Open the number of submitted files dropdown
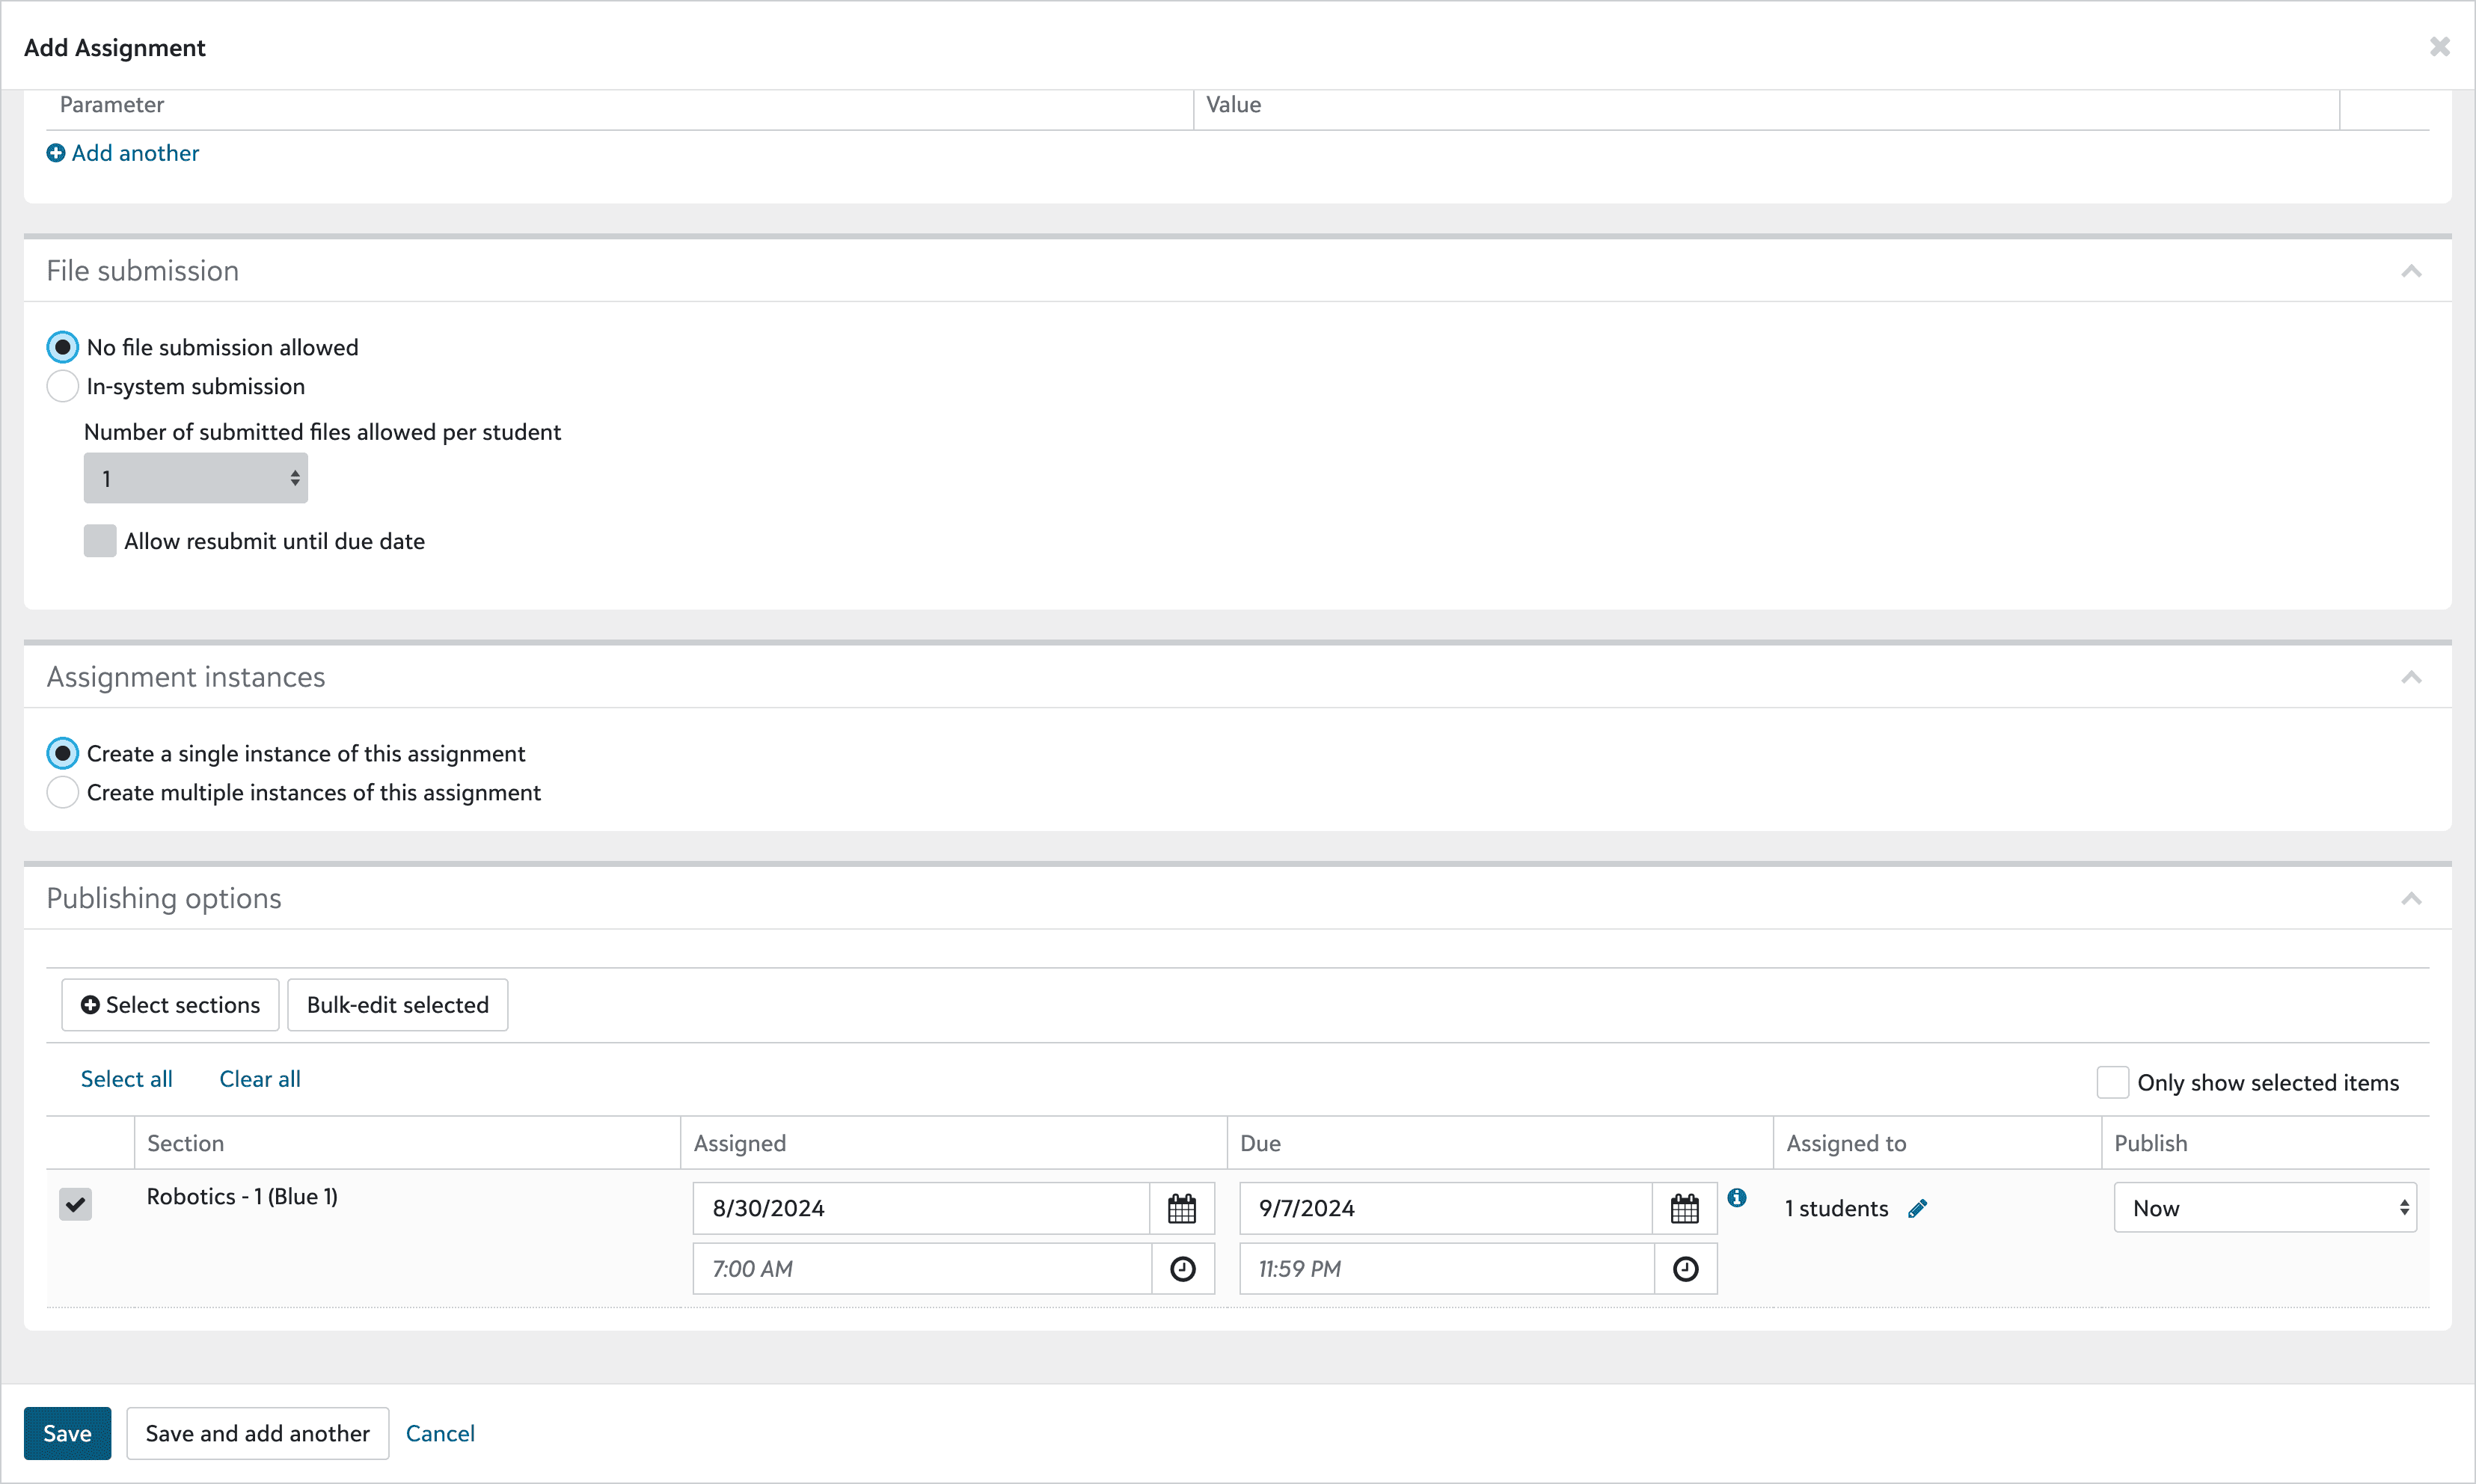 point(196,478)
